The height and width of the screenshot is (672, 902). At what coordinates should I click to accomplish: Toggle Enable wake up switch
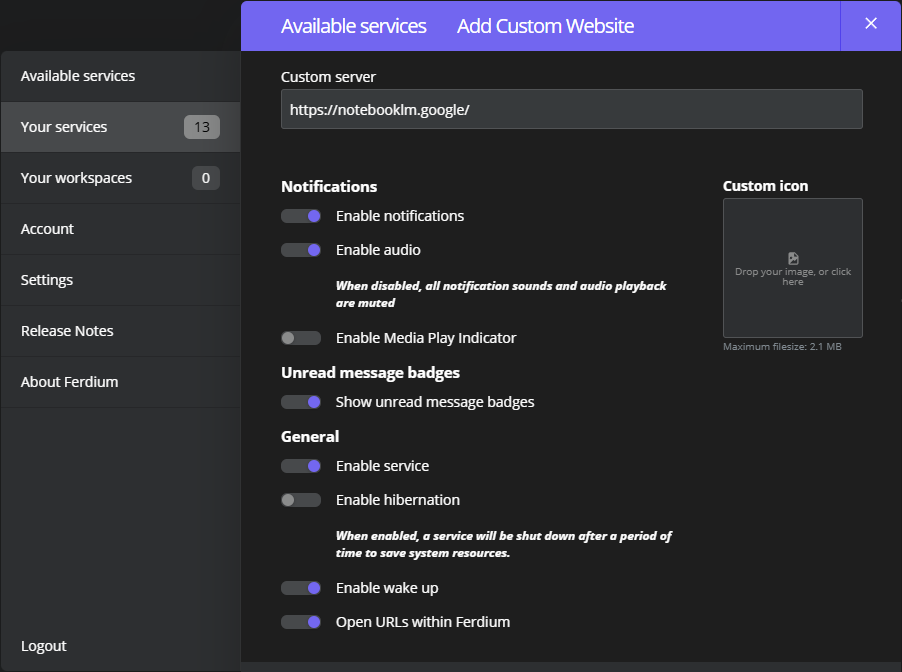tap(301, 588)
